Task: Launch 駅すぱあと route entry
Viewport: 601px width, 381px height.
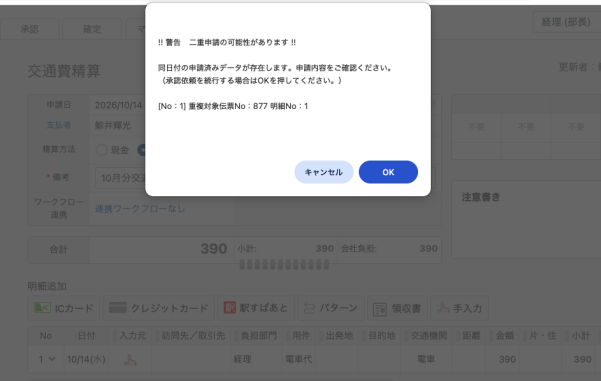Action: click(x=256, y=308)
